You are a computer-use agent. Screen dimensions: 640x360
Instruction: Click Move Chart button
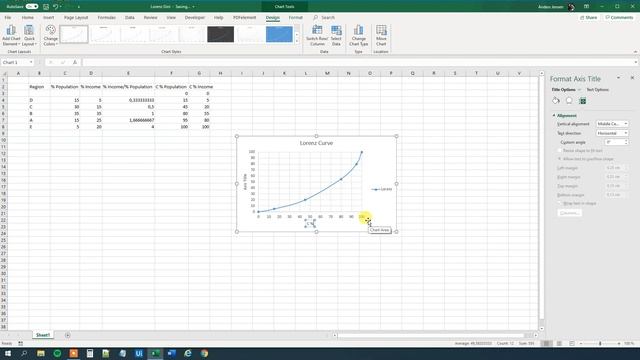[x=381, y=36]
